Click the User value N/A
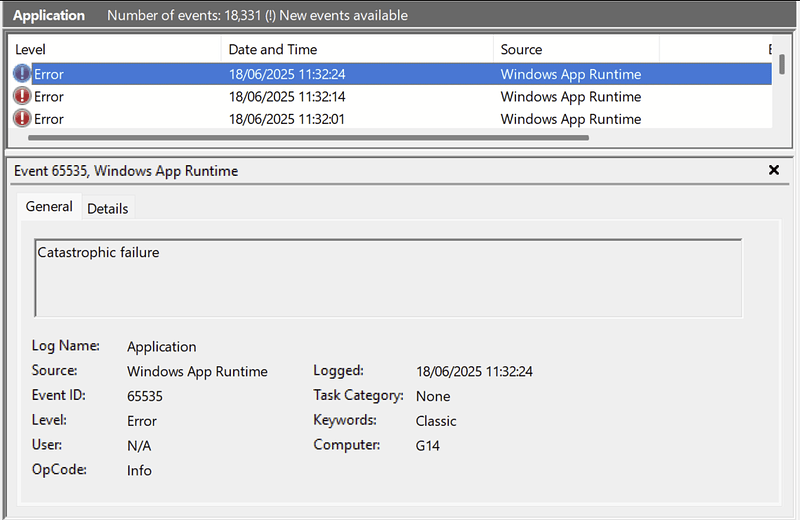 point(139,445)
